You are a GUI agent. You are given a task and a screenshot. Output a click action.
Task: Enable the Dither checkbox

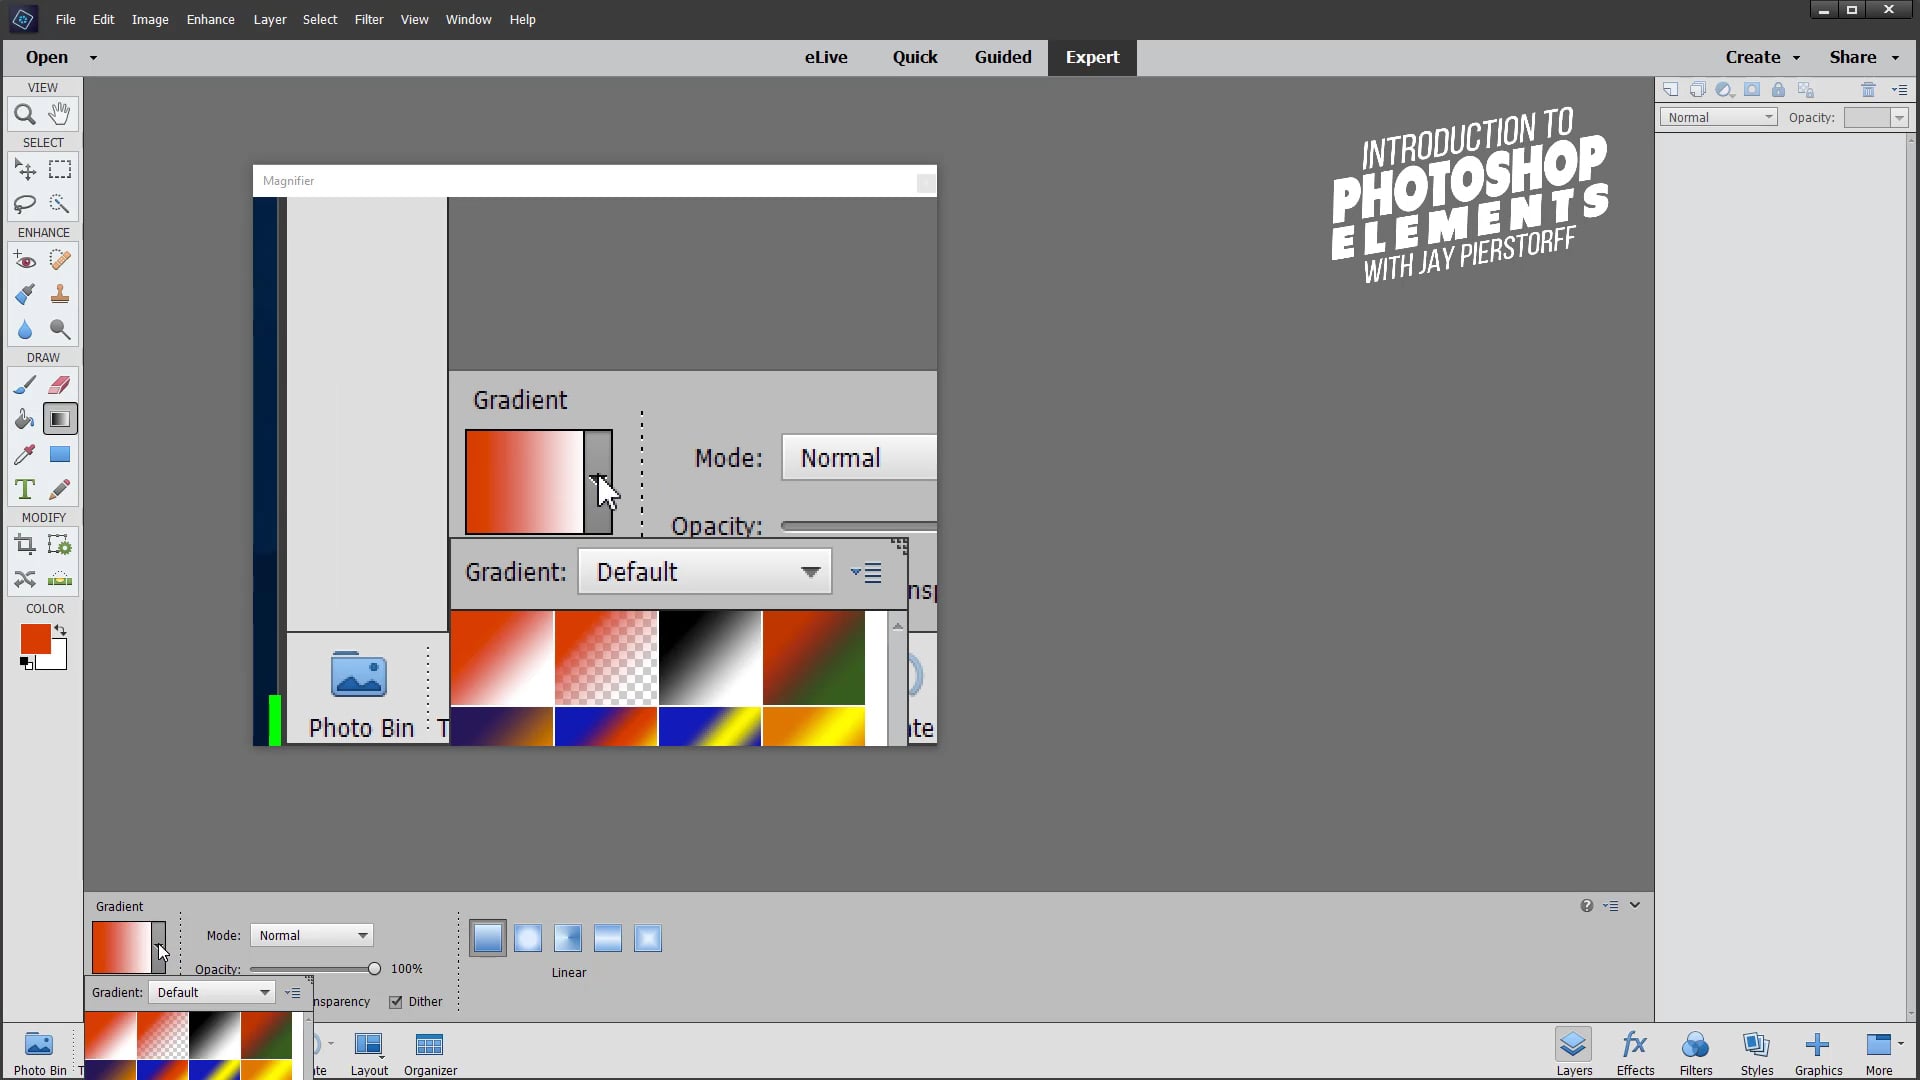[x=396, y=1001]
